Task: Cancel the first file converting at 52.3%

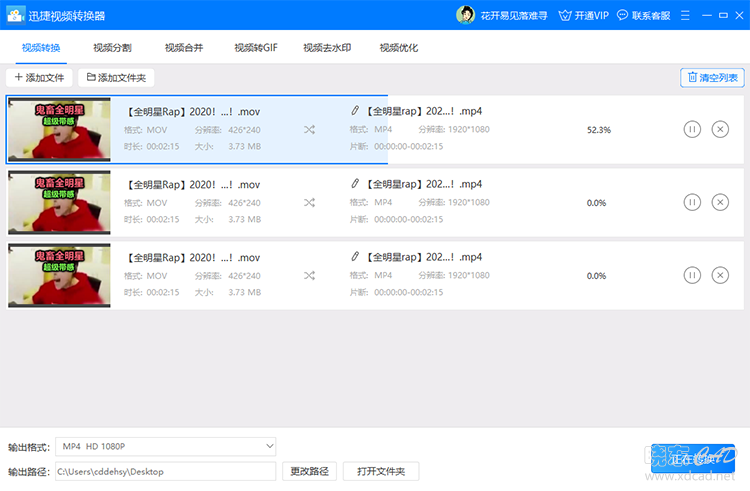Action: pyautogui.click(x=720, y=129)
